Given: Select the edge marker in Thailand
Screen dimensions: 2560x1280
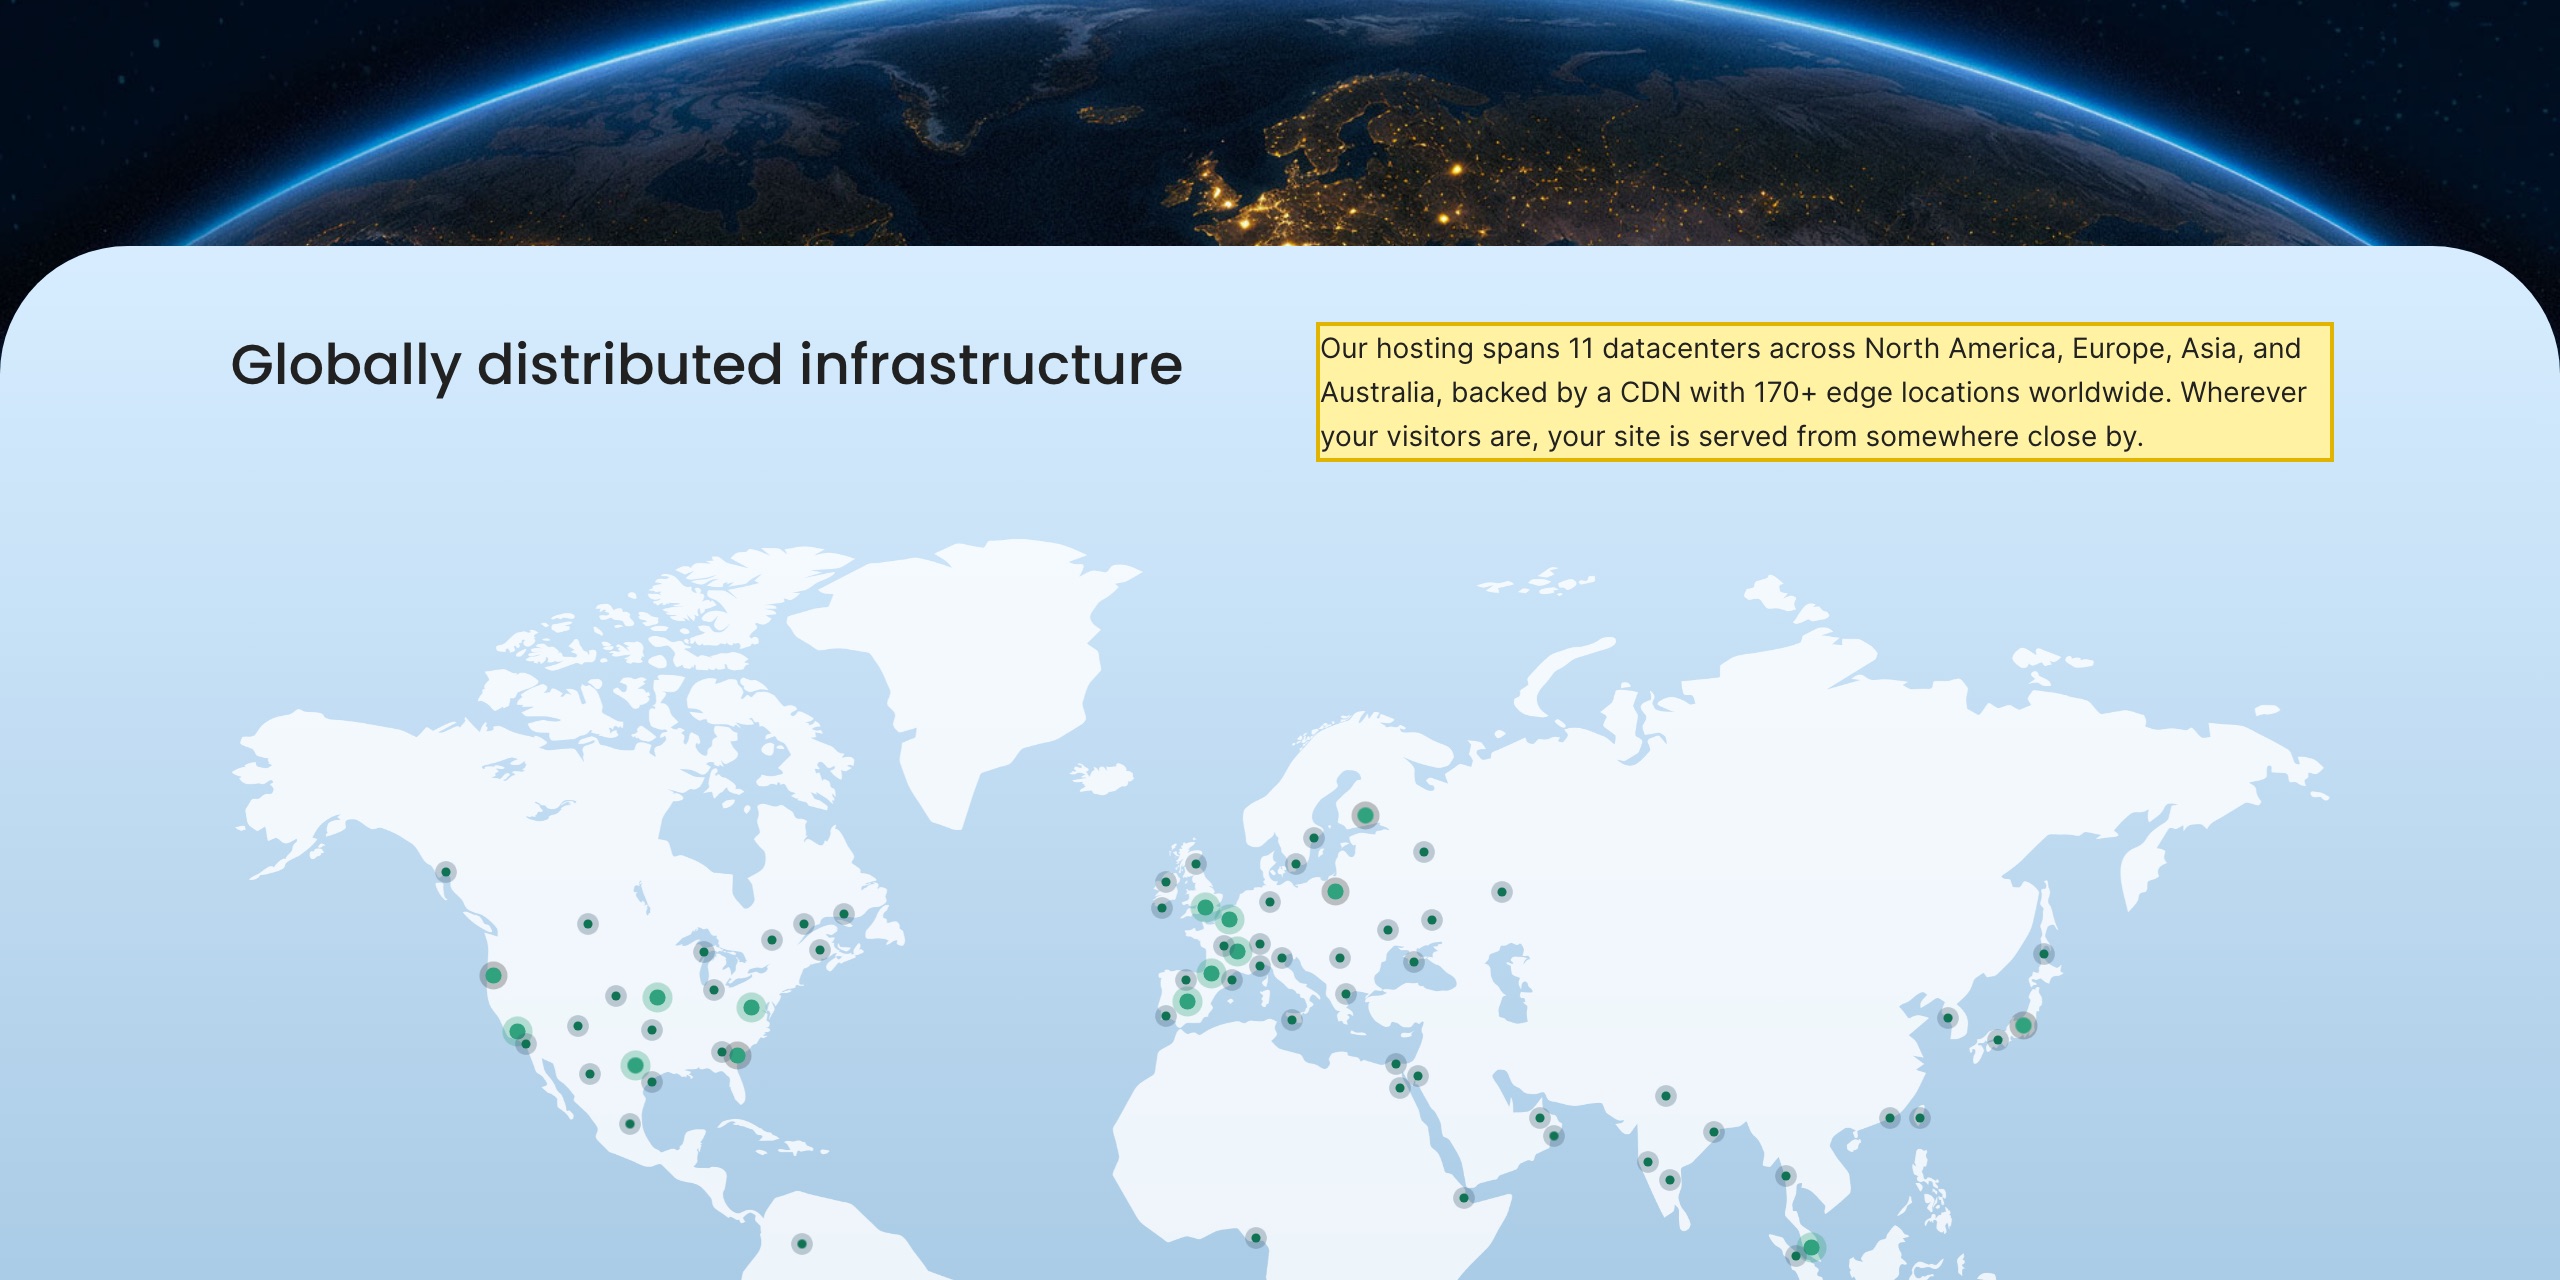Looking at the screenshot, I should click(1785, 1175).
